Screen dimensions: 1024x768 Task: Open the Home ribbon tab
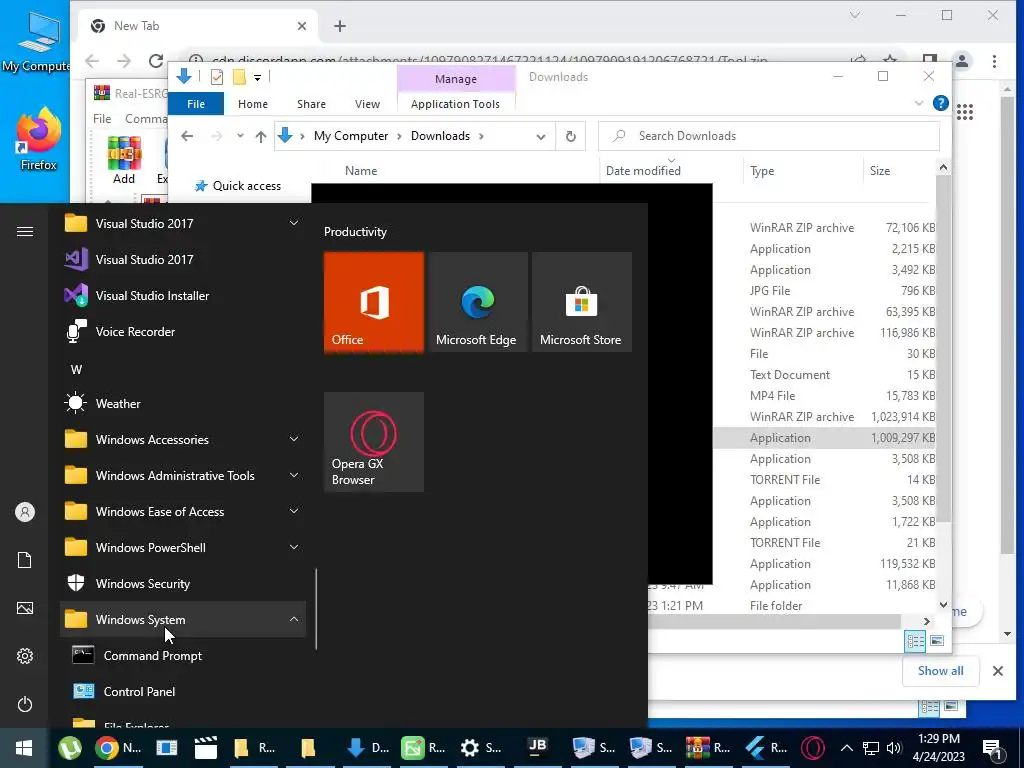coord(253,104)
